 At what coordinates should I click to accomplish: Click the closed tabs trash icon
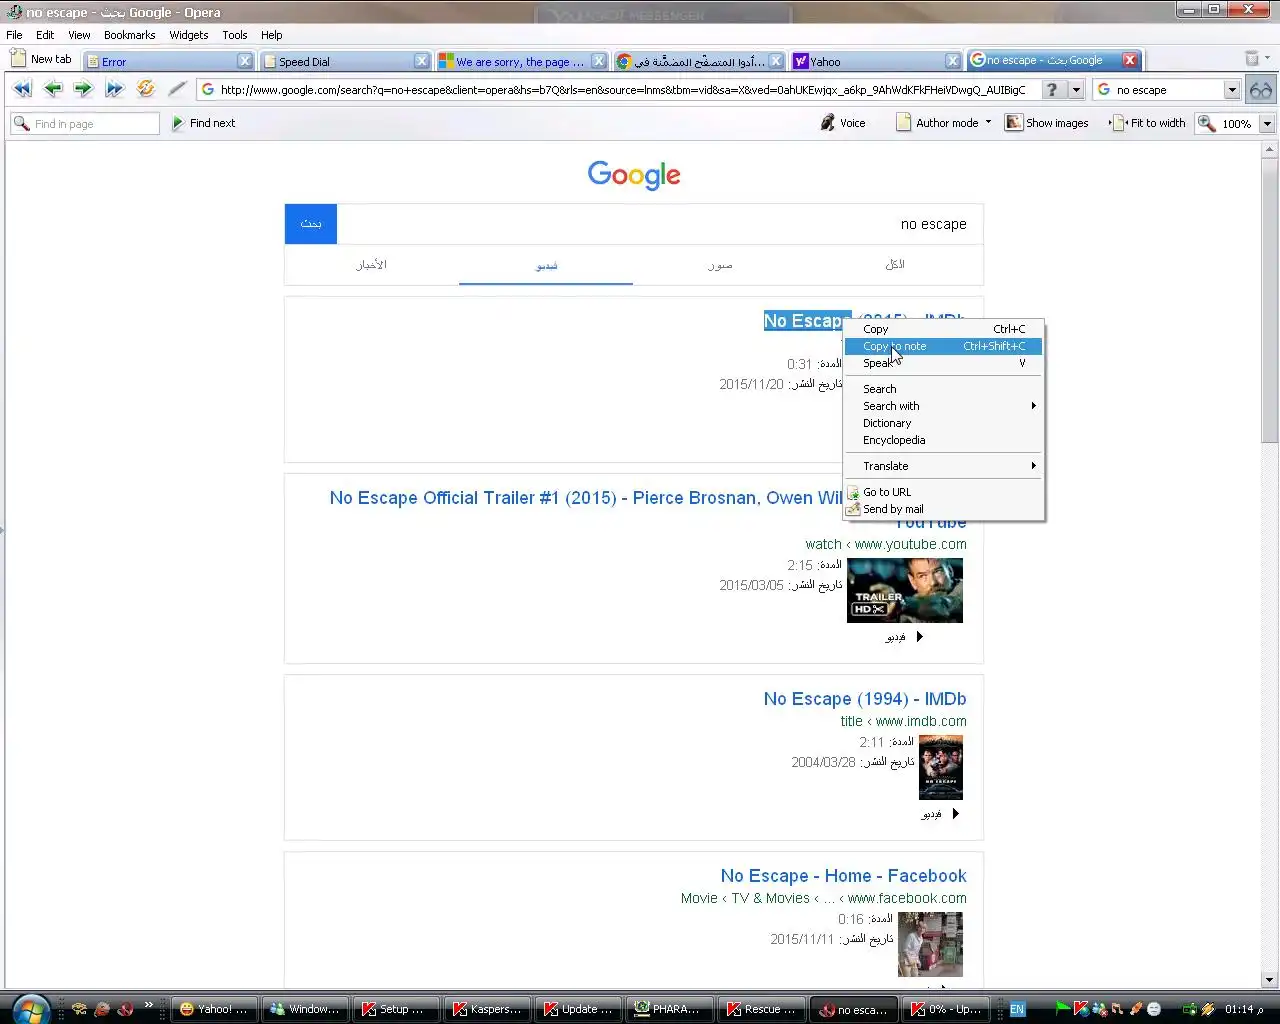(1252, 59)
